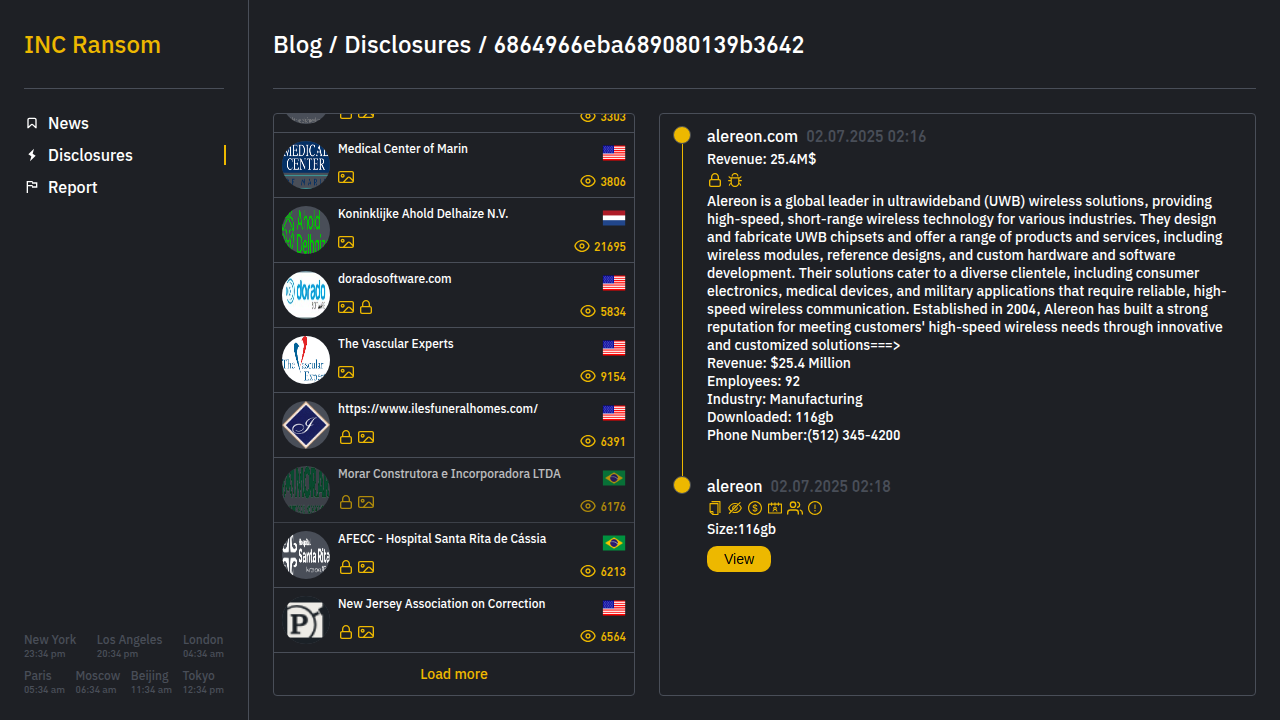Click Brazil flag on Morar Construtora row
Viewport: 1280px width, 720px height.
(x=614, y=478)
